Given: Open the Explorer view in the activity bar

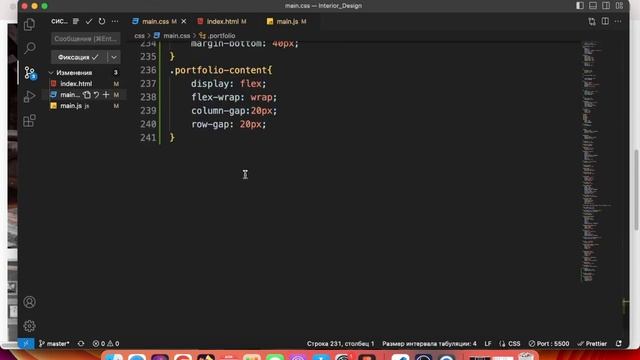Looking at the screenshot, I should [x=29, y=24].
